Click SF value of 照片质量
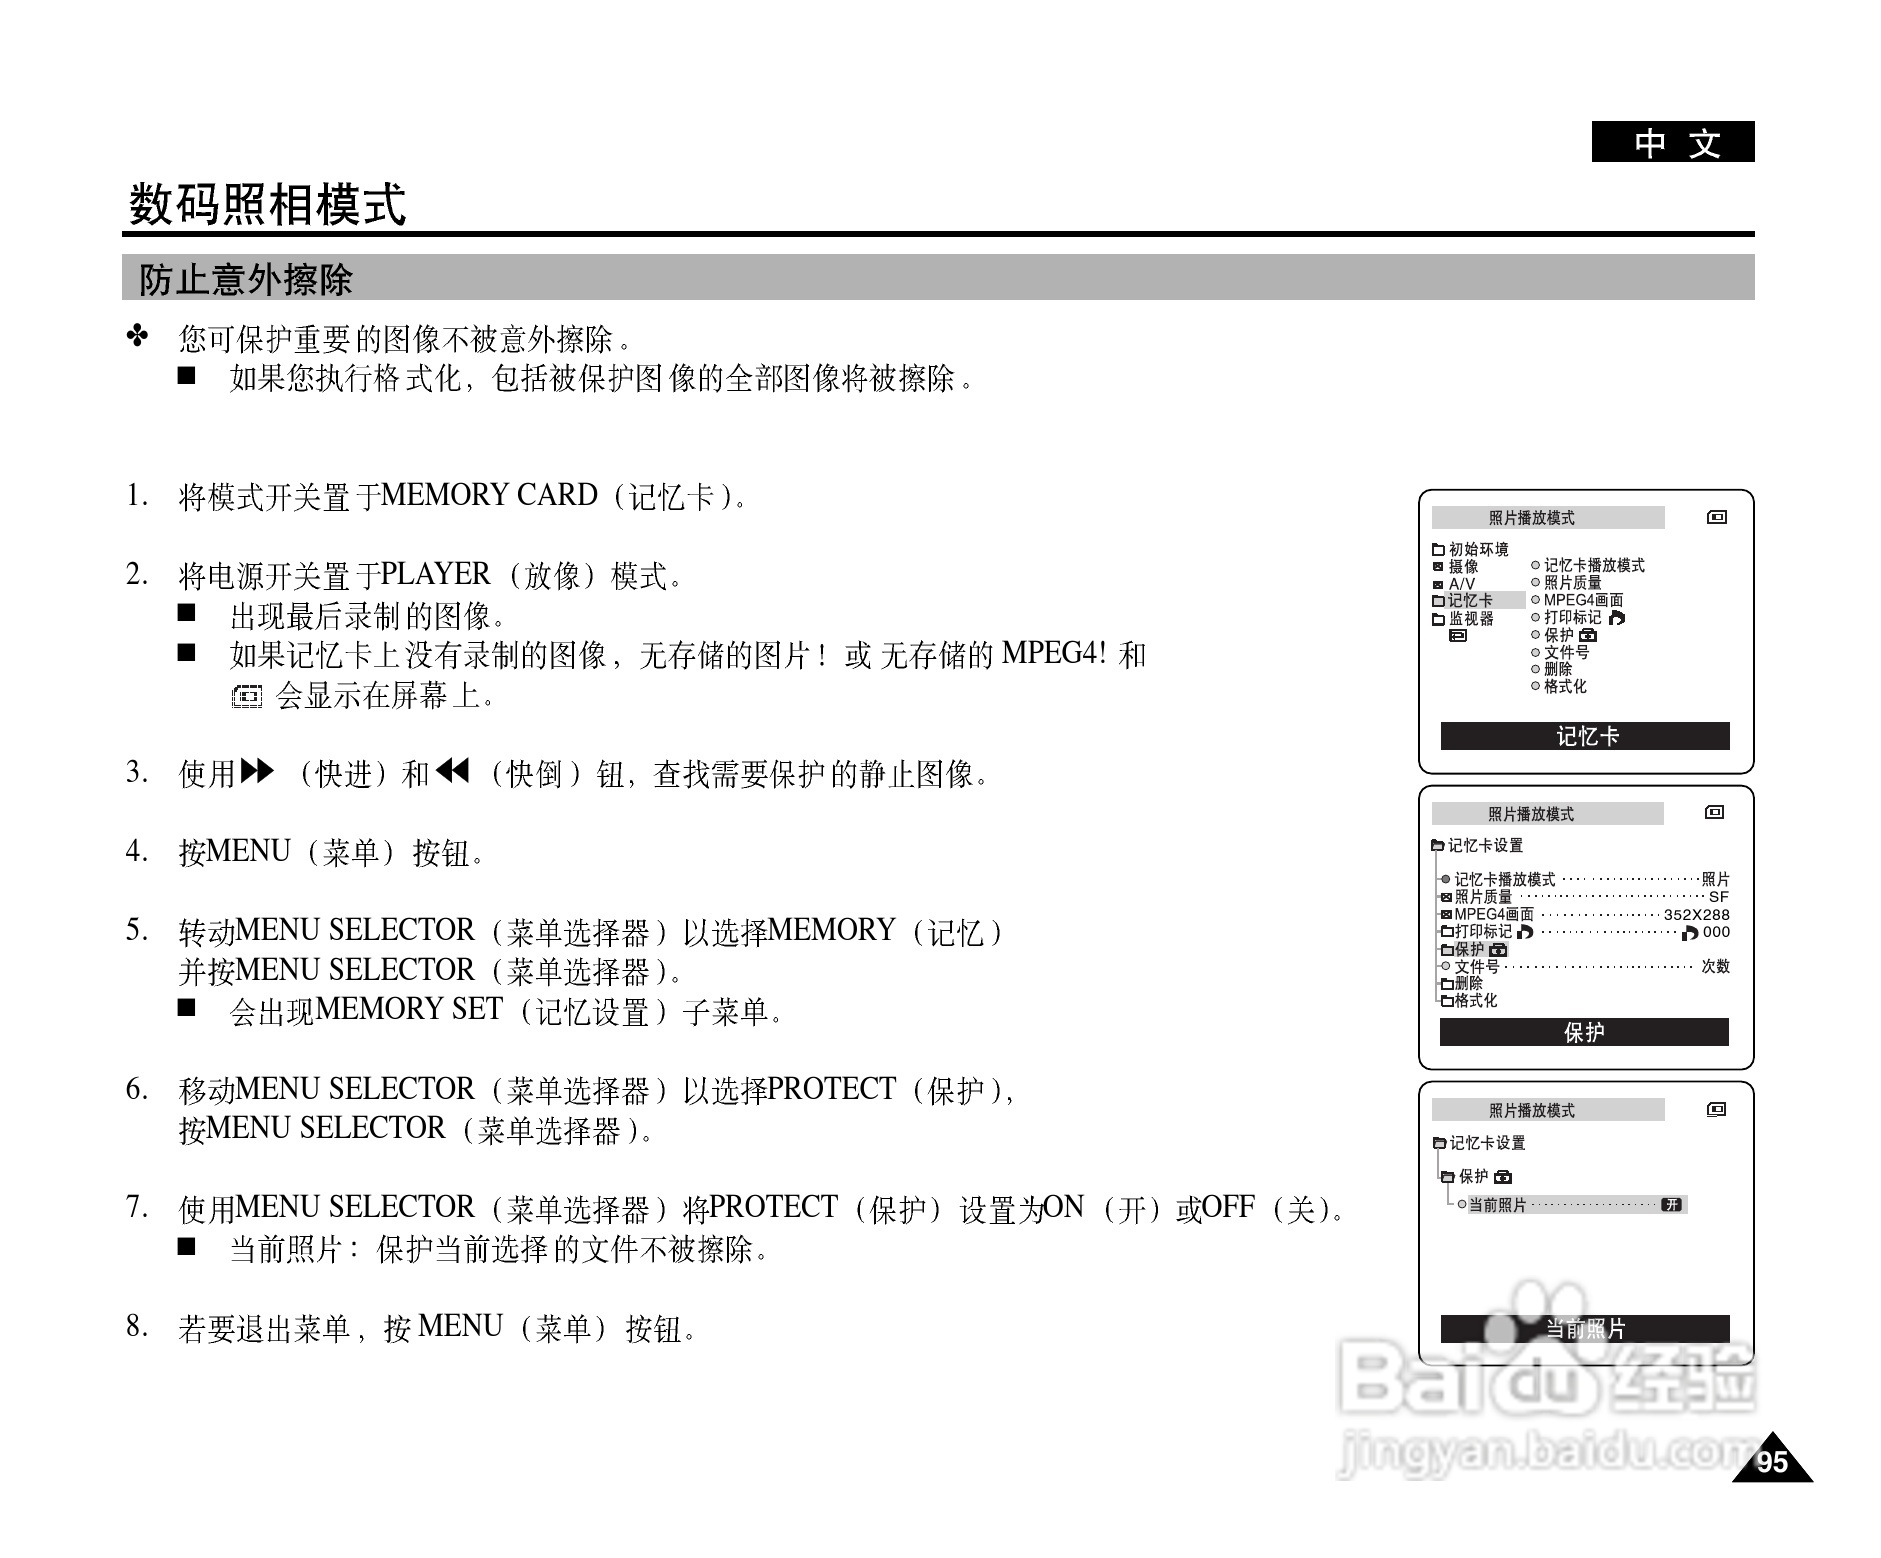 tap(1719, 897)
